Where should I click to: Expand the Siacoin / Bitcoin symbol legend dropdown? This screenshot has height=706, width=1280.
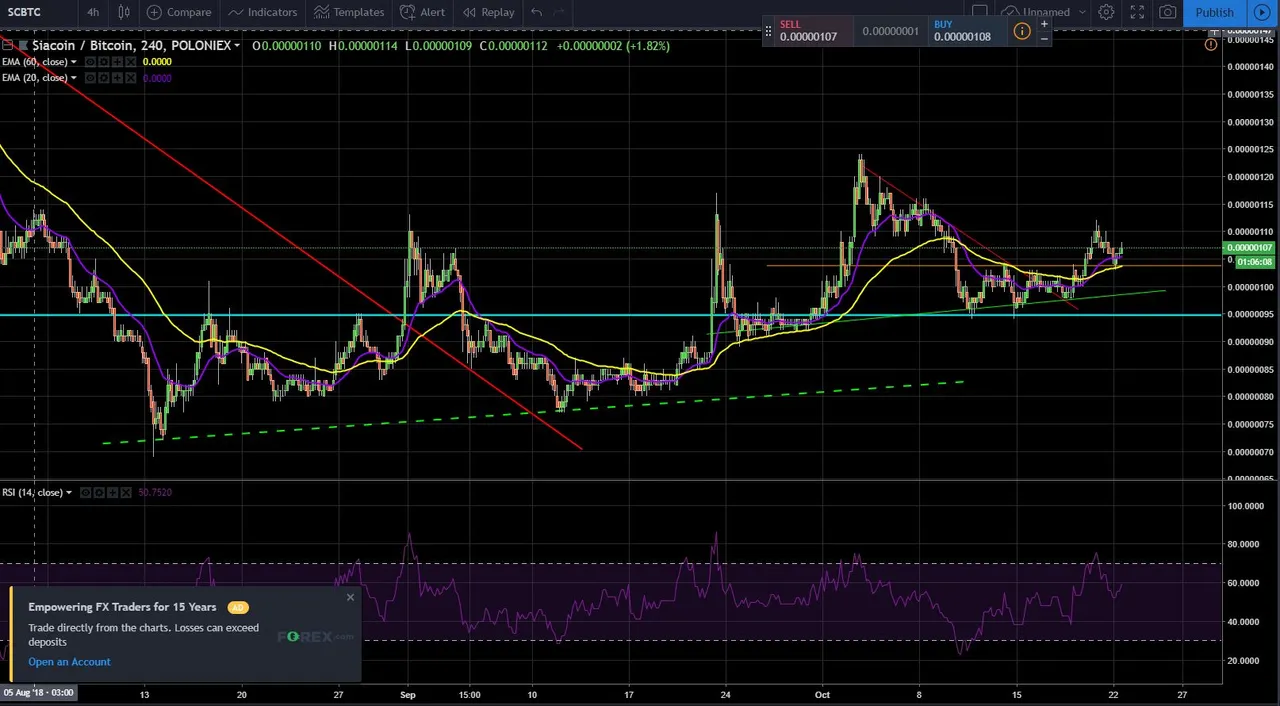point(237,46)
